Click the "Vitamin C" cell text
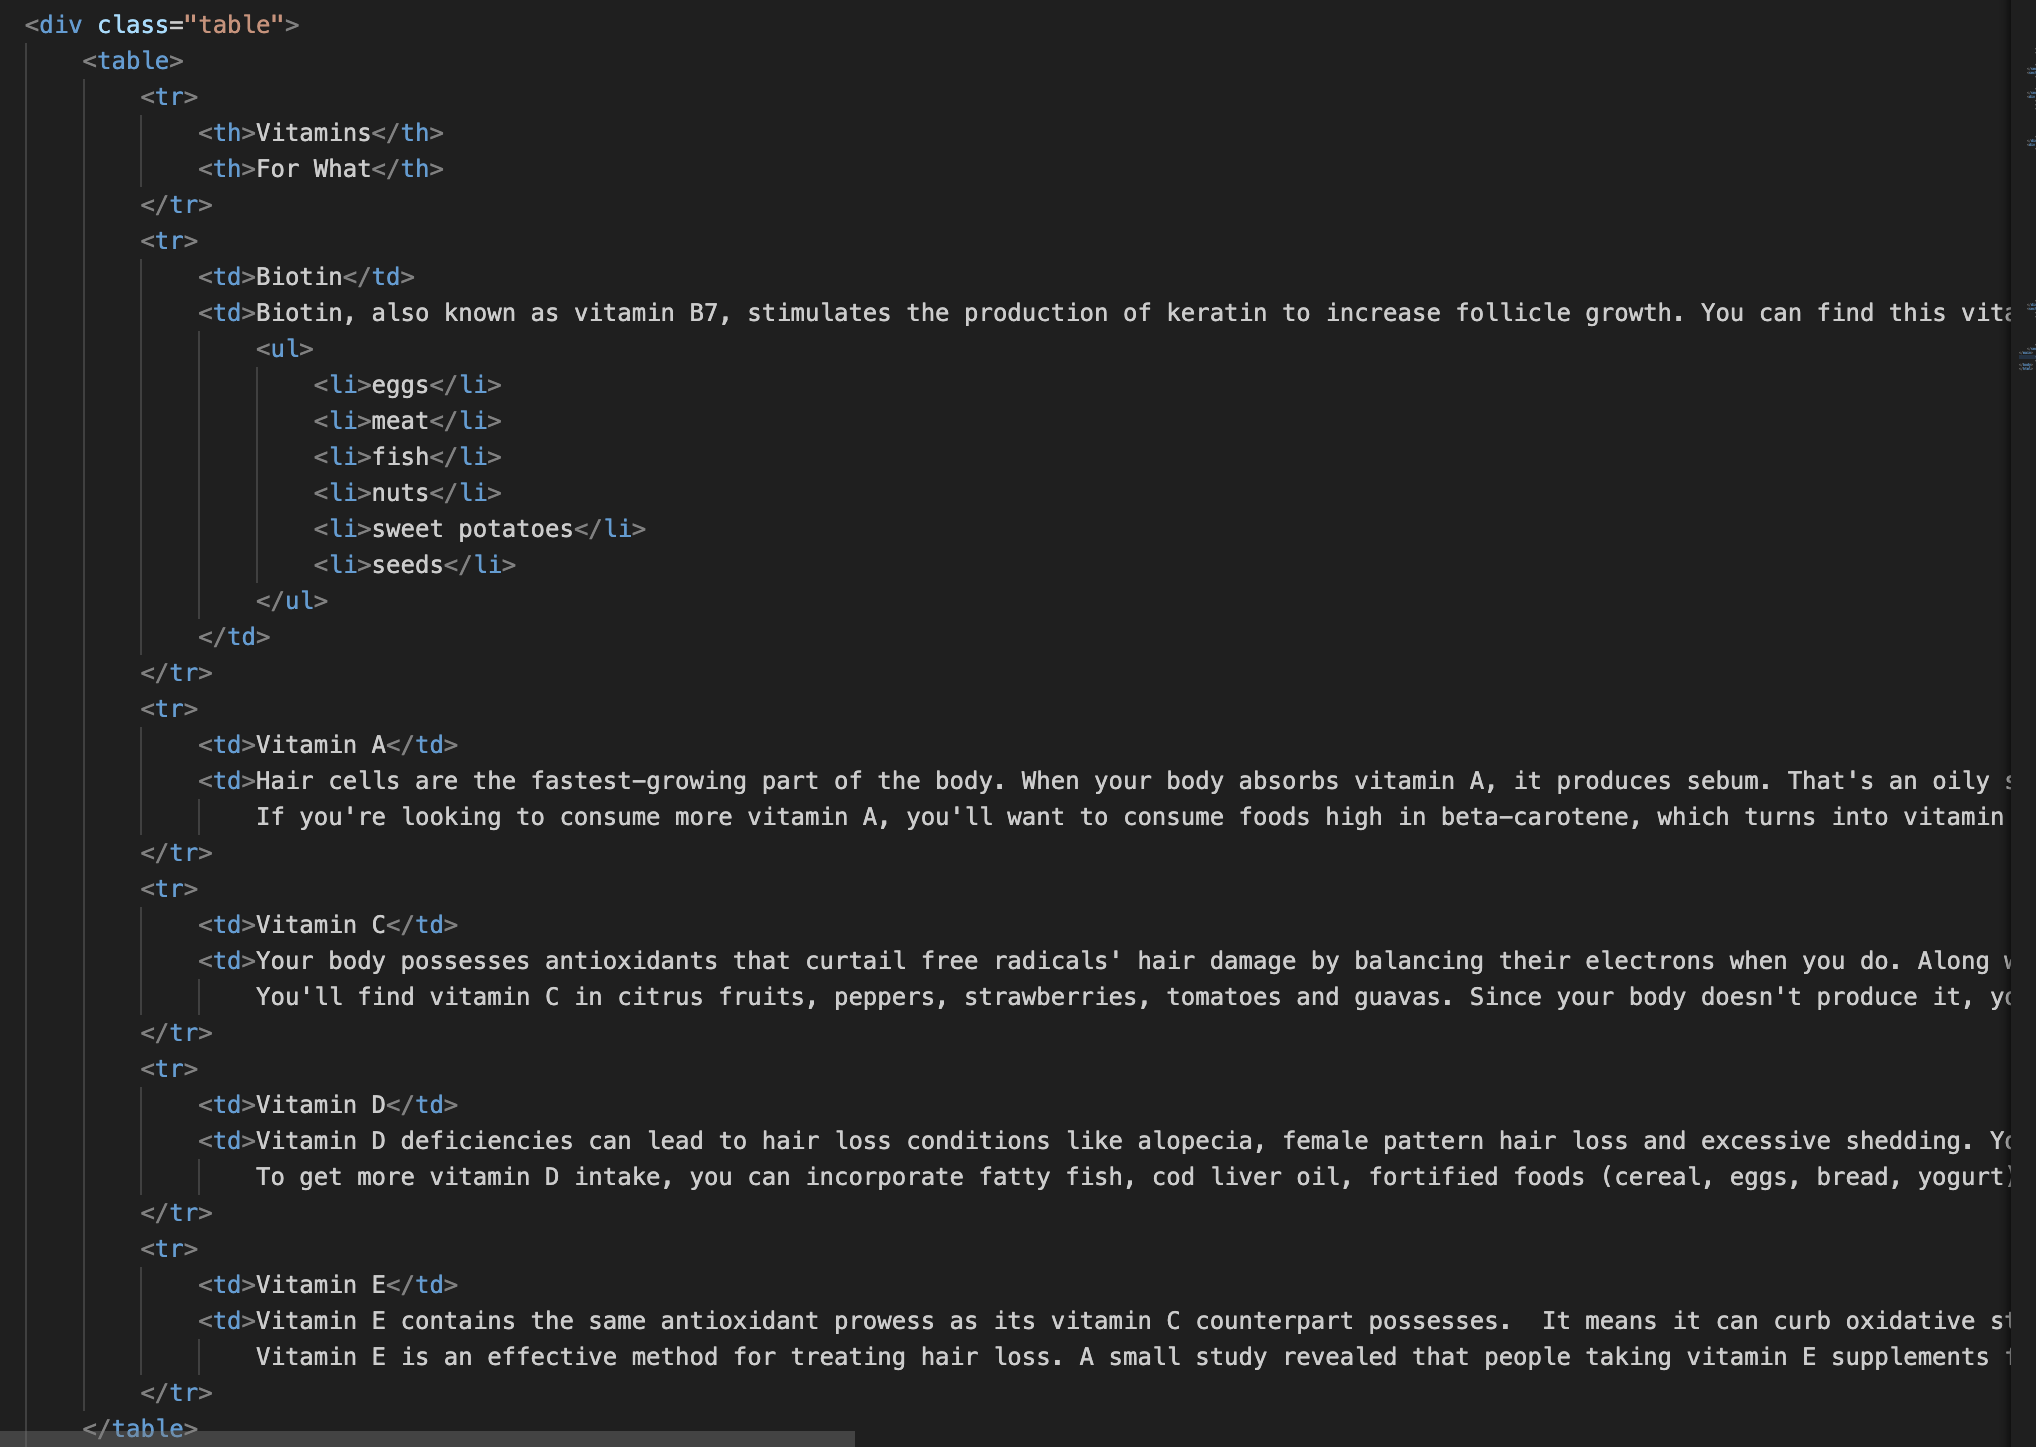Screen dimensions: 2036x1447 click(x=321, y=925)
